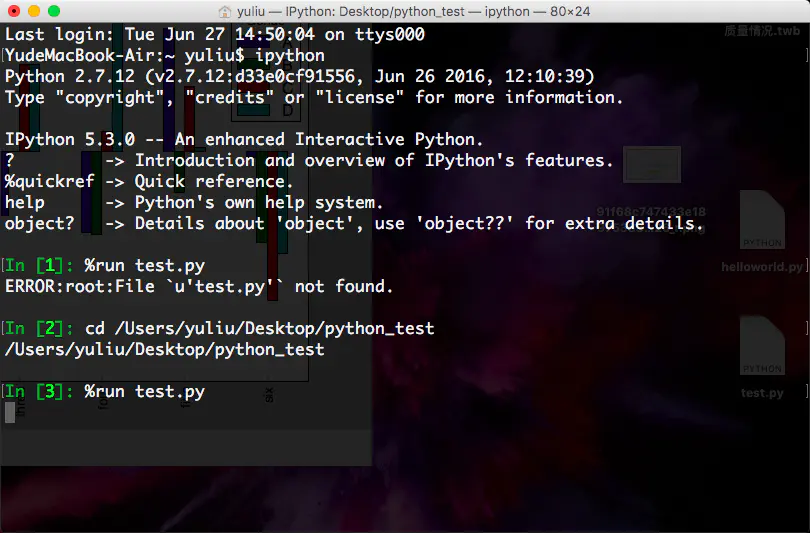Click the green 'In [1]:' prompt
Image resolution: width=810 pixels, height=533 pixels.
38,266
